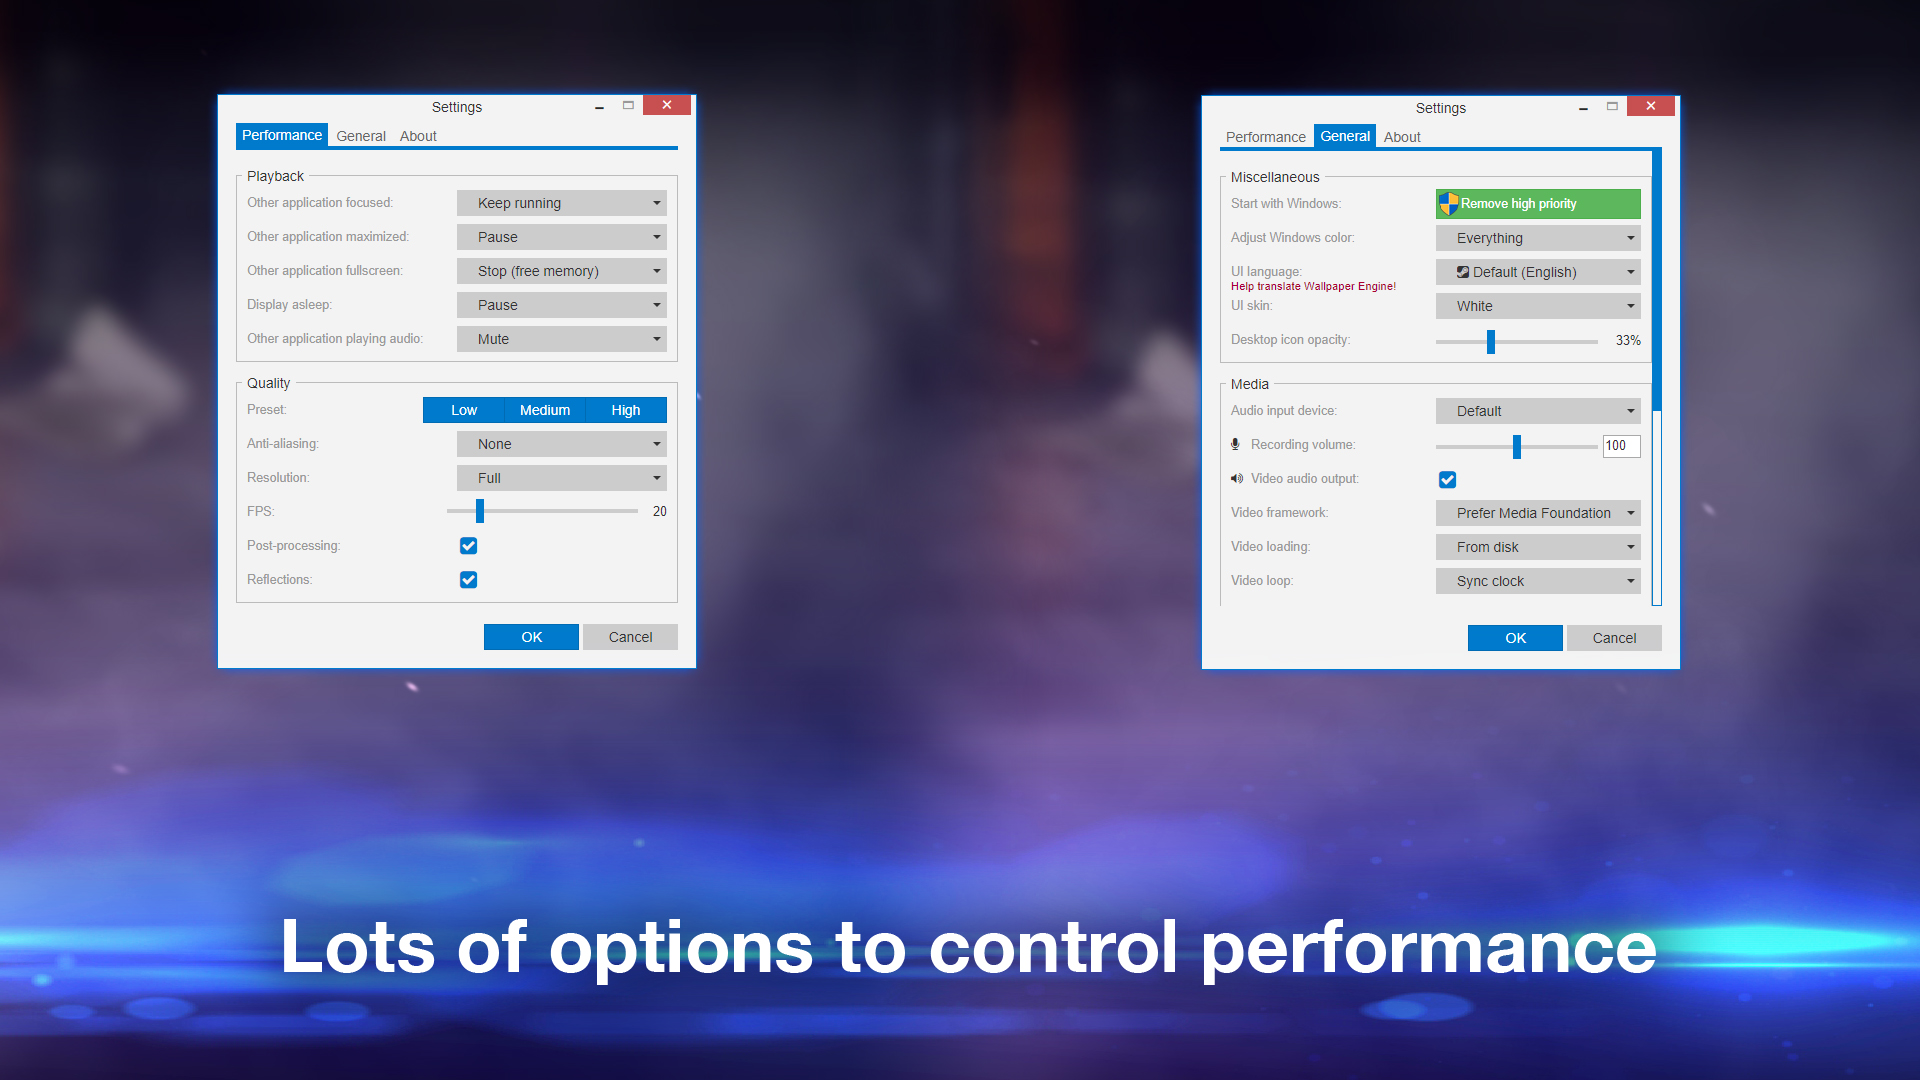Click the Performance tab in left Settings
The image size is (1920, 1080).
point(280,136)
